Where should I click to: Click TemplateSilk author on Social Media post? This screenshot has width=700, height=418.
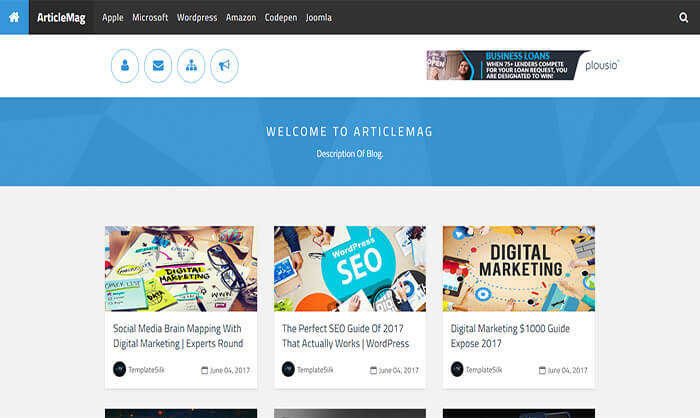pos(146,370)
